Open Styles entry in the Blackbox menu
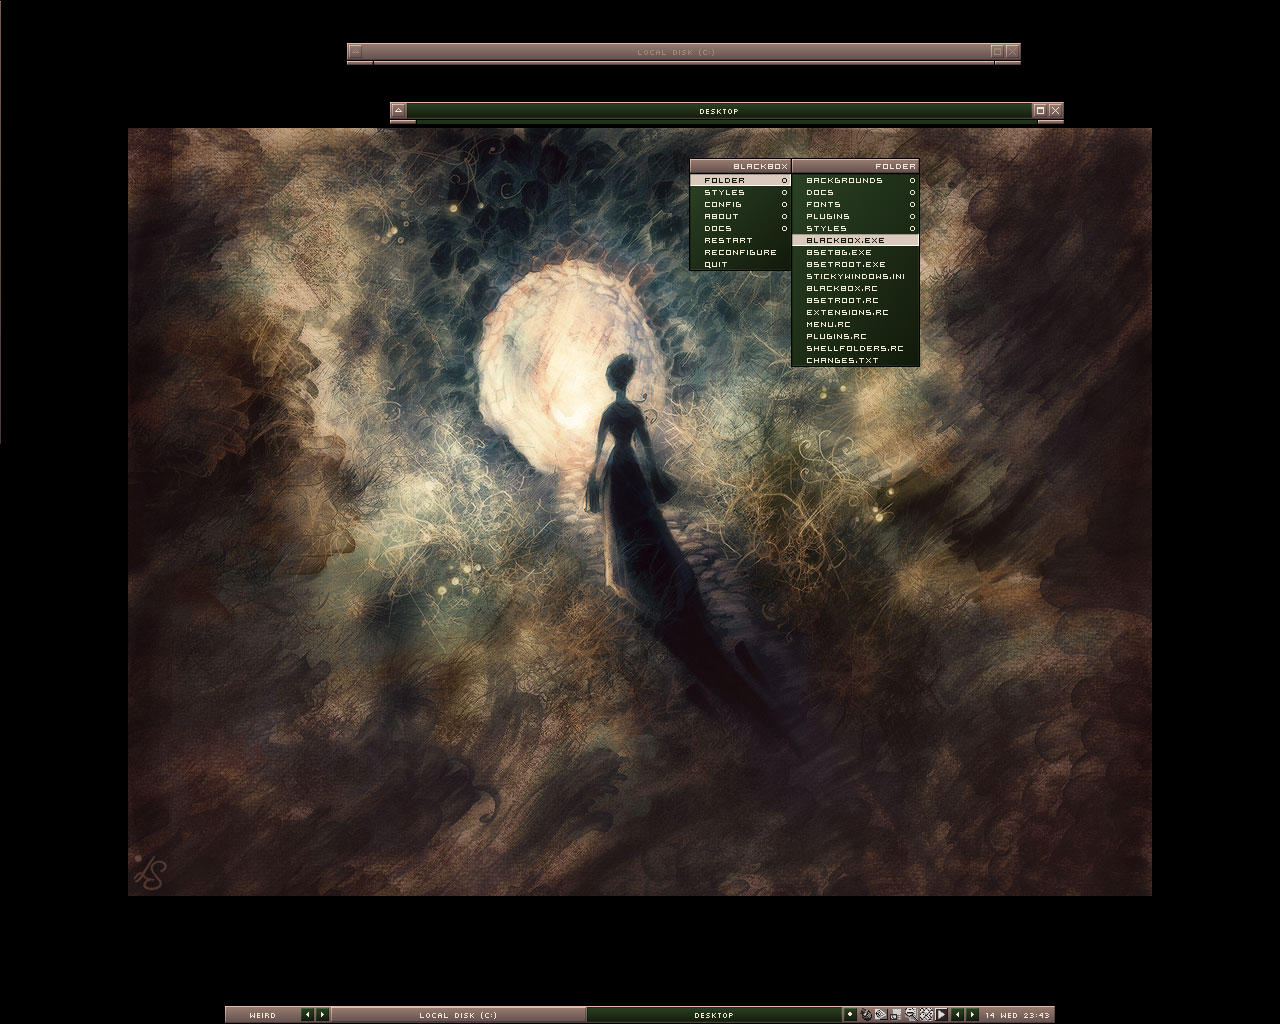1280x1024 pixels. click(740, 192)
